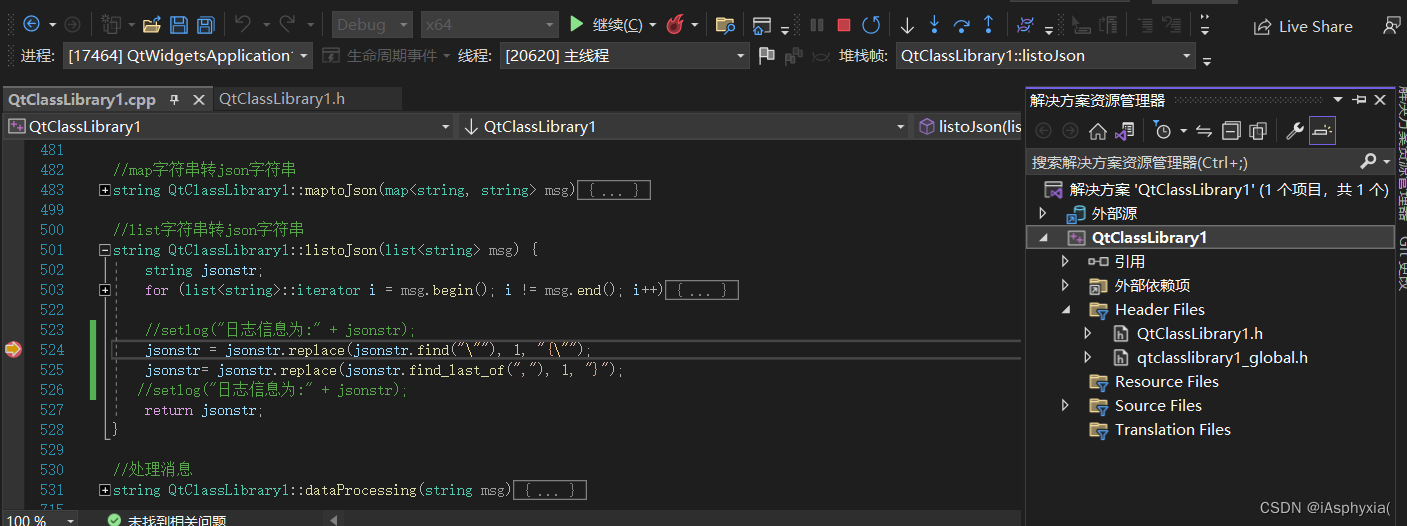Viewport: 1407px width, 526px height.
Task: Collapse the listoJson function on line 501
Action: (x=105, y=250)
